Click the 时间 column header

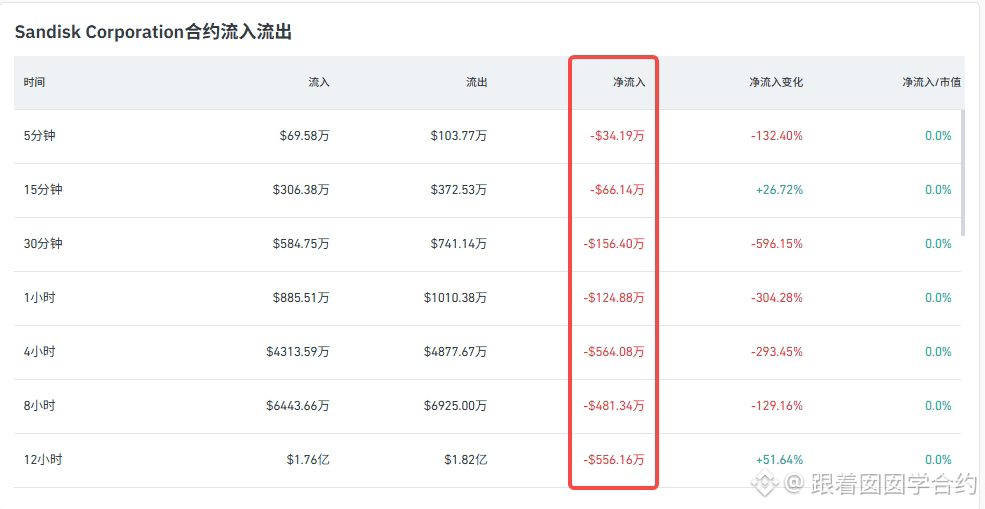pos(35,82)
